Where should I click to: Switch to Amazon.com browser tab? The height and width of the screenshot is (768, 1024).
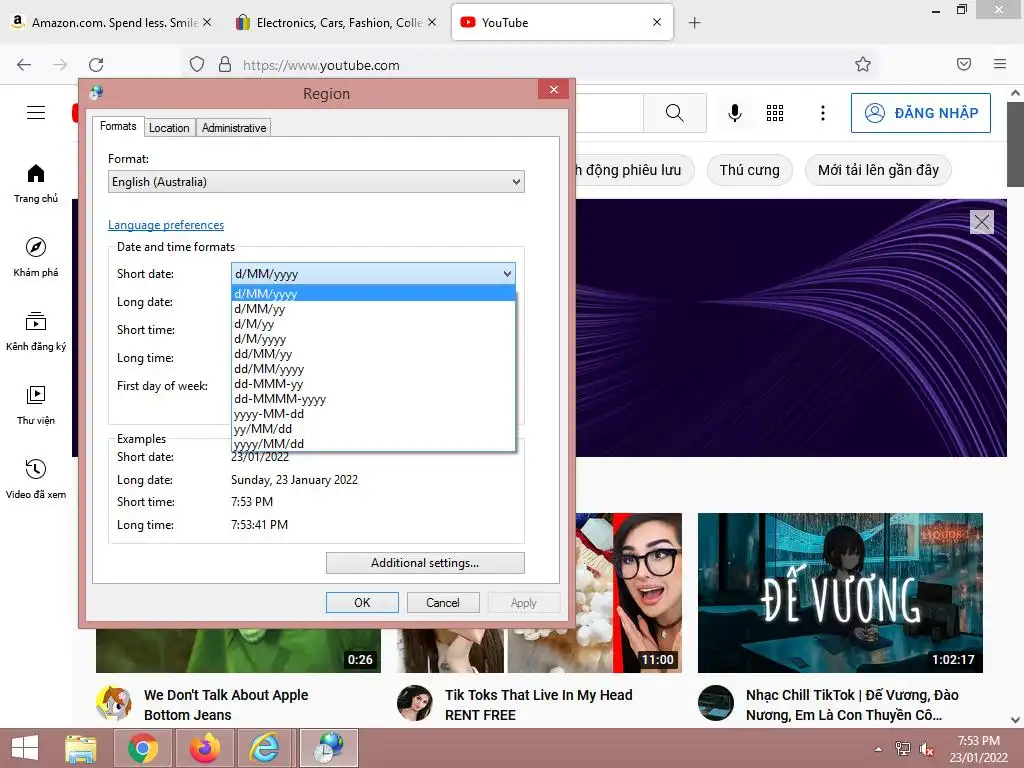click(x=111, y=23)
